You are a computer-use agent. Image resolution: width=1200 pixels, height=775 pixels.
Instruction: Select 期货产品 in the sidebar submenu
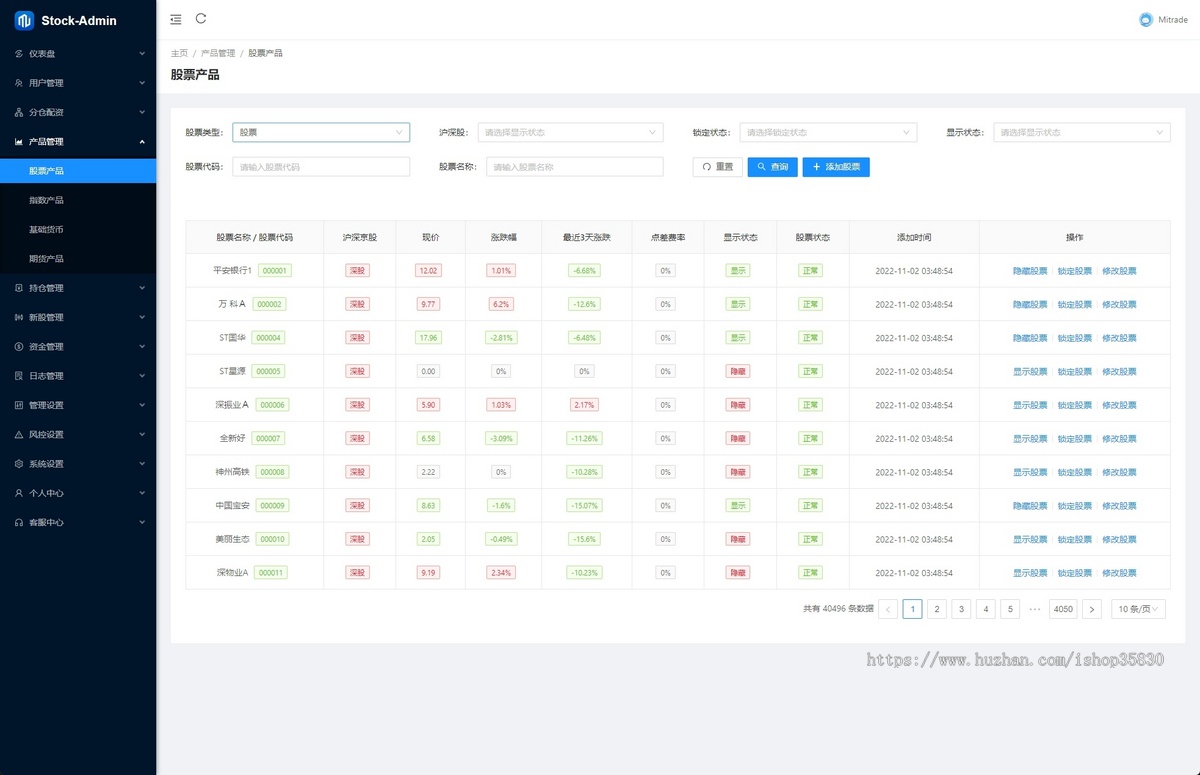[x=78, y=259]
